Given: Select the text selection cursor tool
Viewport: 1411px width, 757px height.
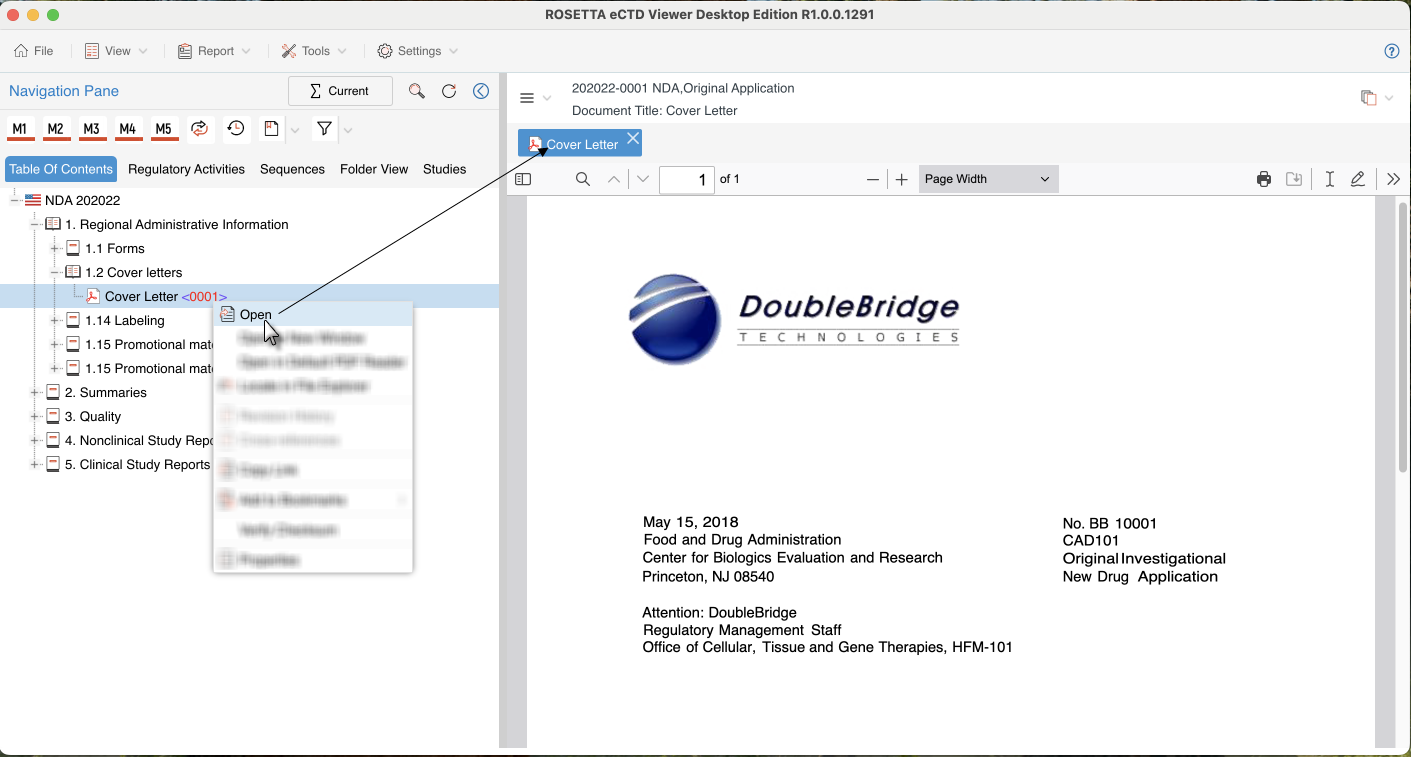Looking at the screenshot, I should click(1329, 180).
